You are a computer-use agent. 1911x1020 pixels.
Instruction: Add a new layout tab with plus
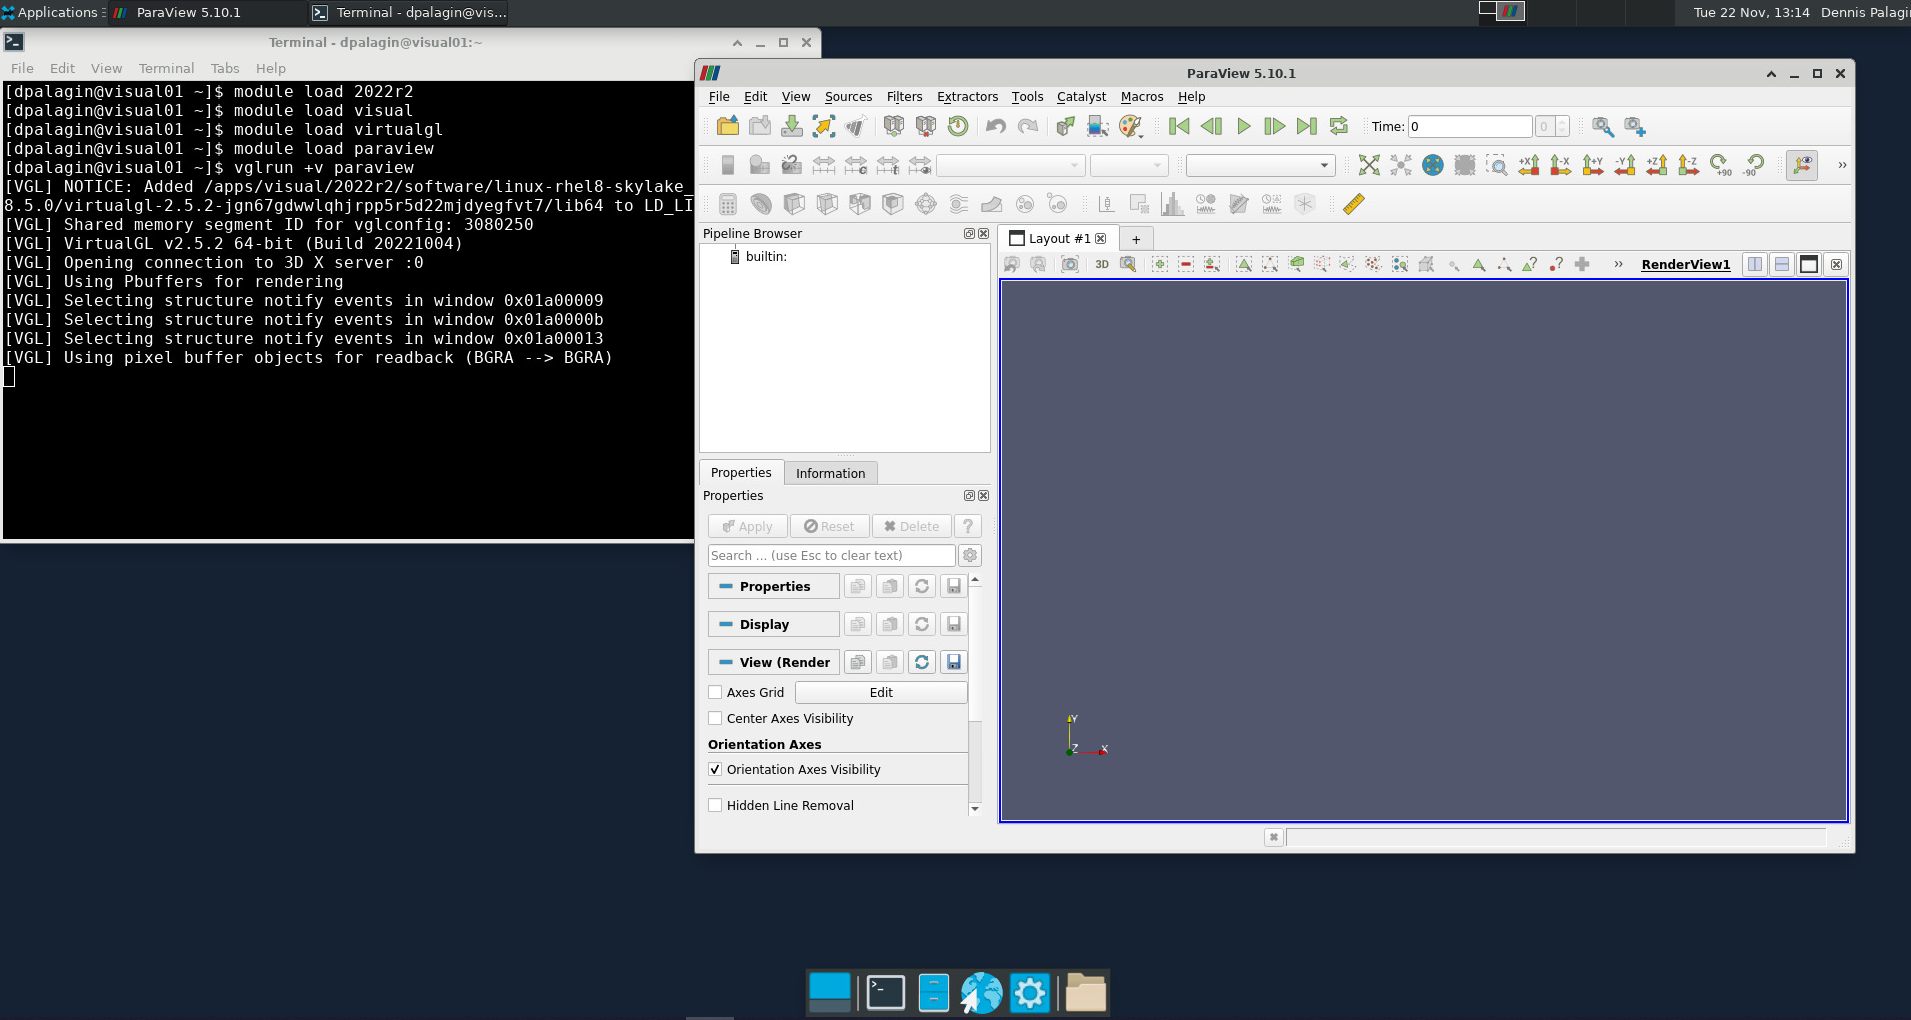tap(1136, 239)
